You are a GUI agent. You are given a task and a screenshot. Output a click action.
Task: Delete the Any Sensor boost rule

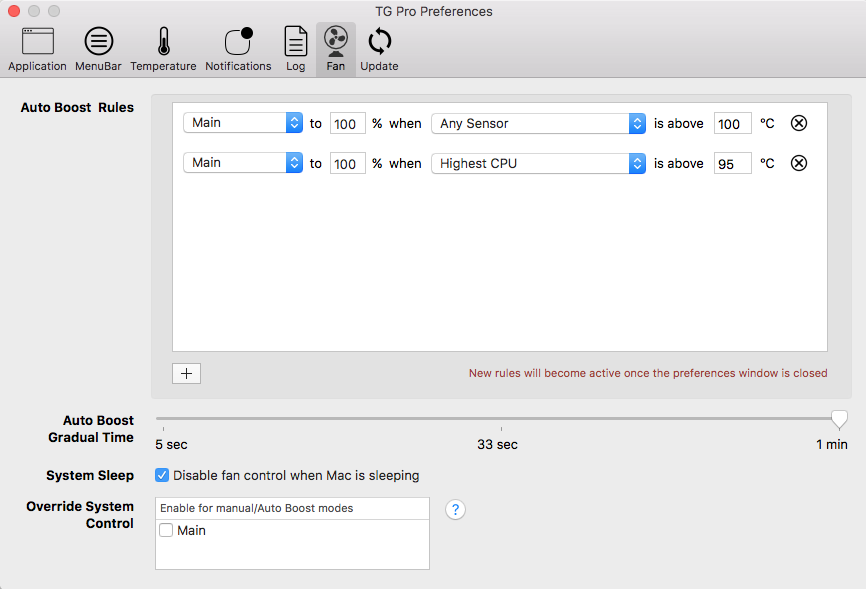(799, 123)
